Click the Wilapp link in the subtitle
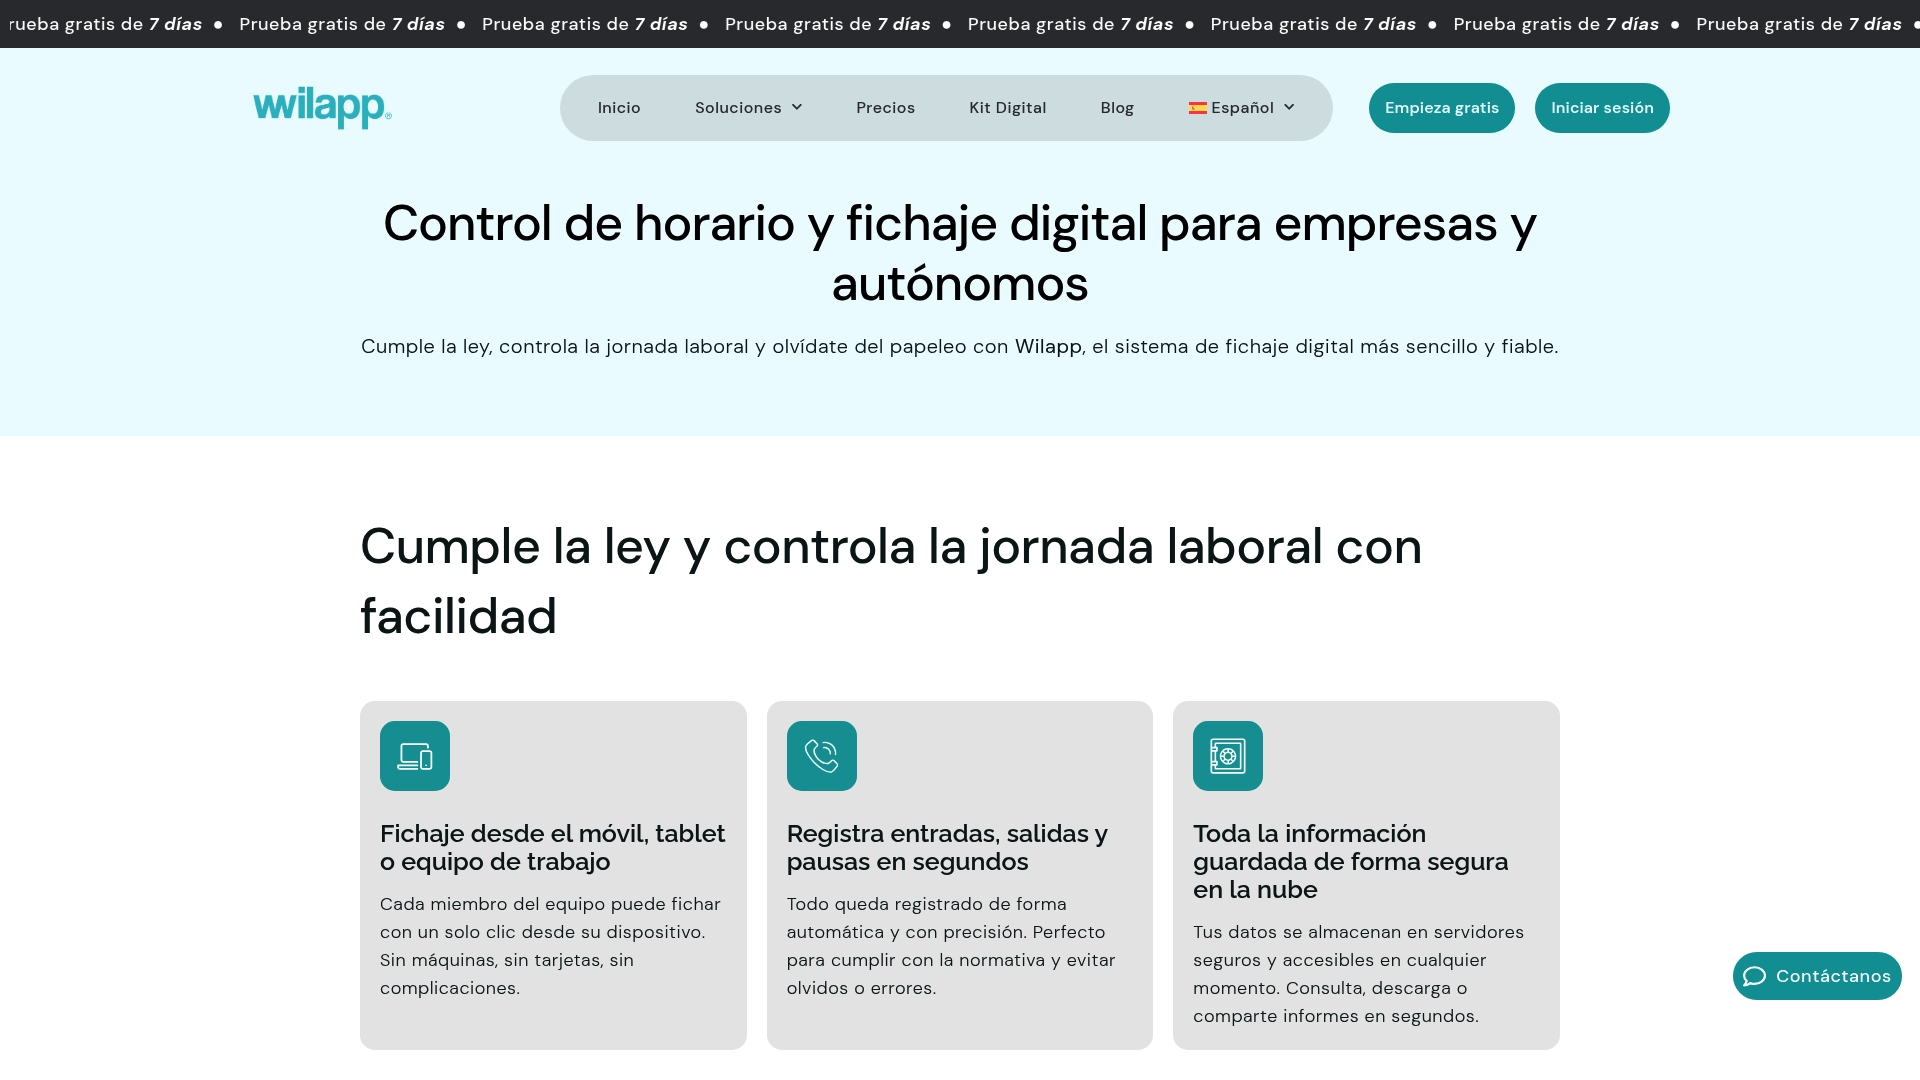The image size is (1920, 1080). (1048, 347)
